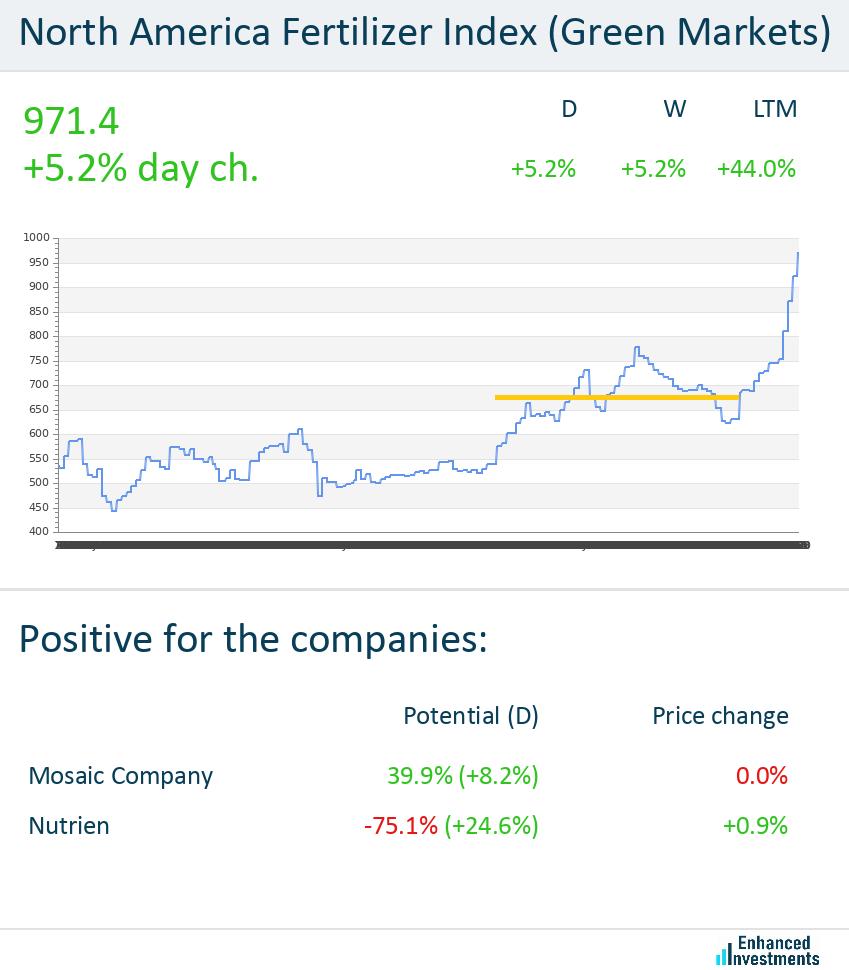The width and height of the screenshot is (849, 970).
Task: Click the North America Fertilizer Index title
Action: point(424,33)
